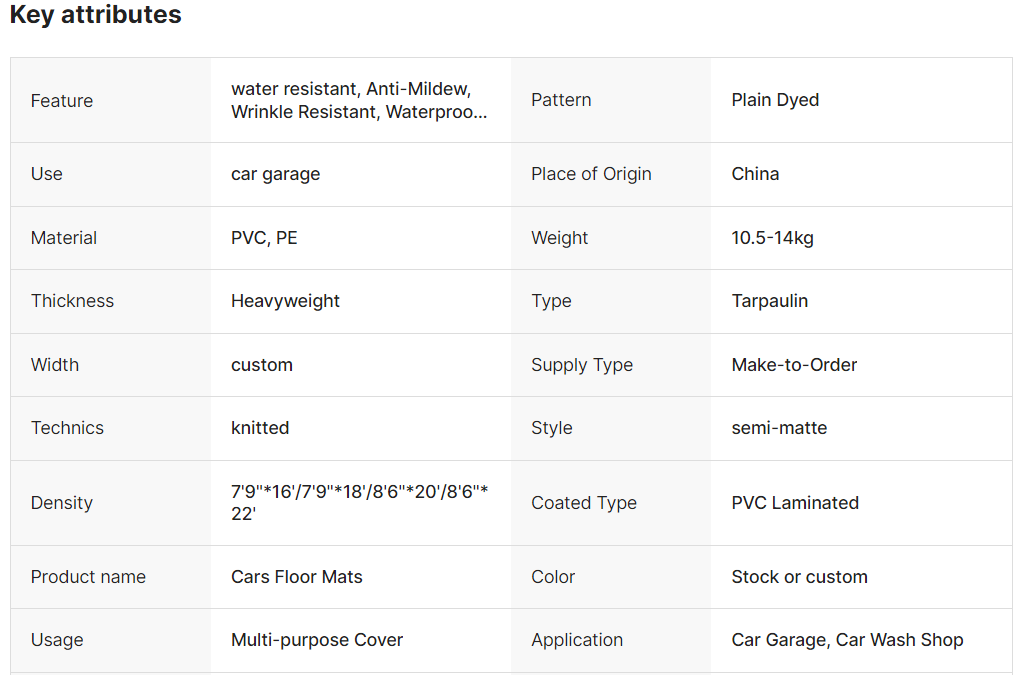
Task: Click the Key attributes heading
Action: click(96, 15)
